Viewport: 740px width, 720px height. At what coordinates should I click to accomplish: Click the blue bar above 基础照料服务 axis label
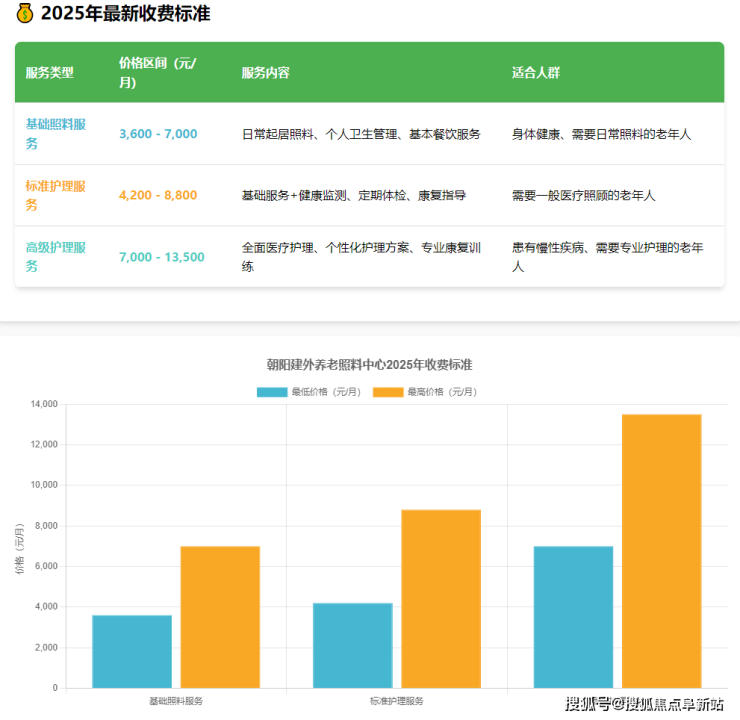tap(132, 651)
